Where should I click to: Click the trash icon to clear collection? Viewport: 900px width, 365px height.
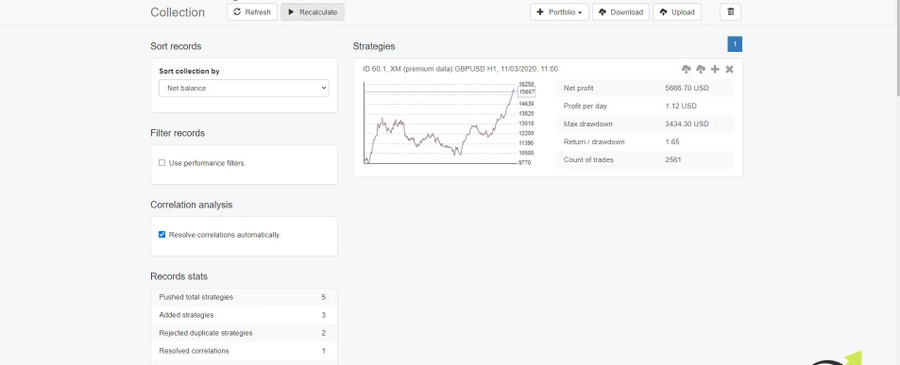730,12
